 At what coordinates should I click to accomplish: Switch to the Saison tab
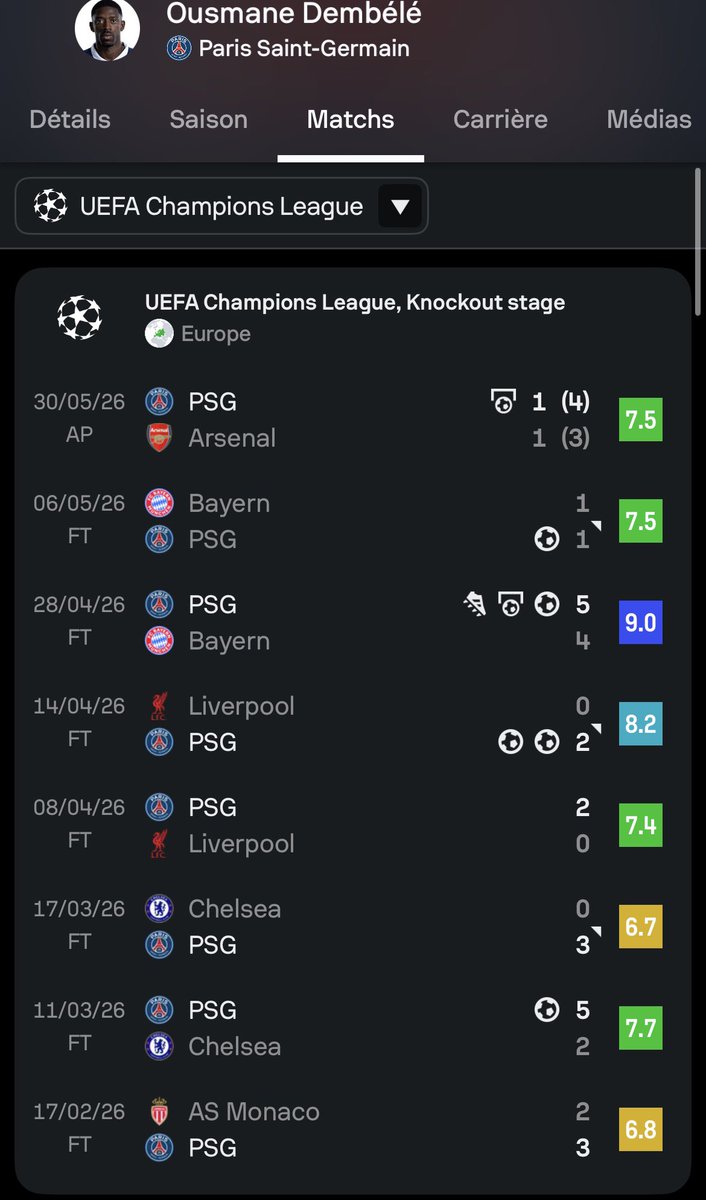(208, 119)
